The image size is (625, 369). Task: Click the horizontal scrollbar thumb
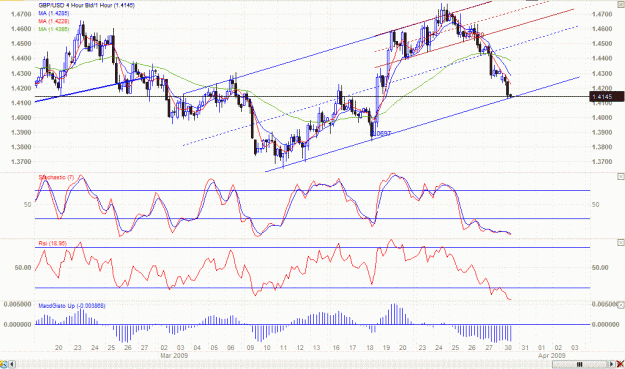[x=580, y=364]
